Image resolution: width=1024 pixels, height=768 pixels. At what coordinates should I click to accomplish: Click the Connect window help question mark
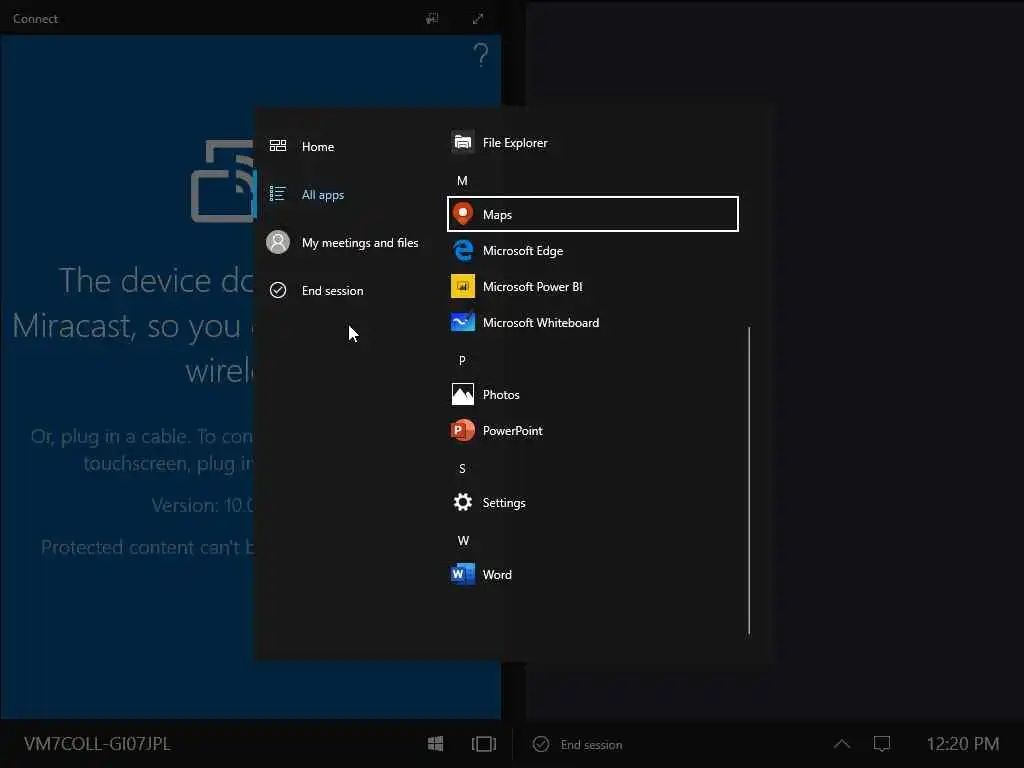481,55
